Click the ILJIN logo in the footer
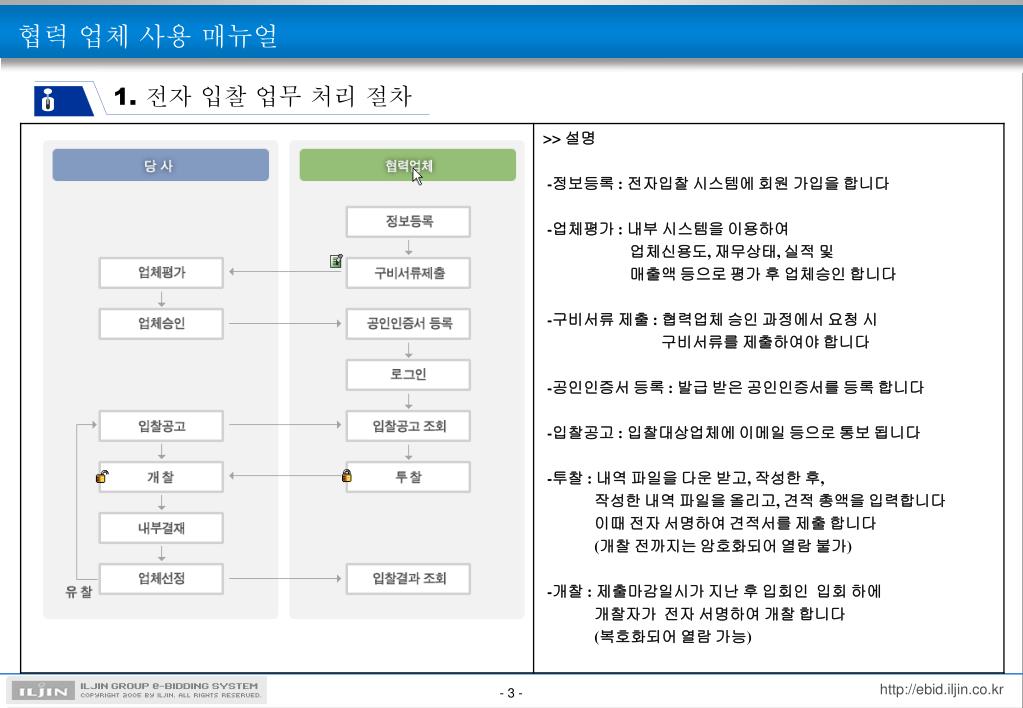The width and height of the screenshot is (1023, 708). coord(43,690)
